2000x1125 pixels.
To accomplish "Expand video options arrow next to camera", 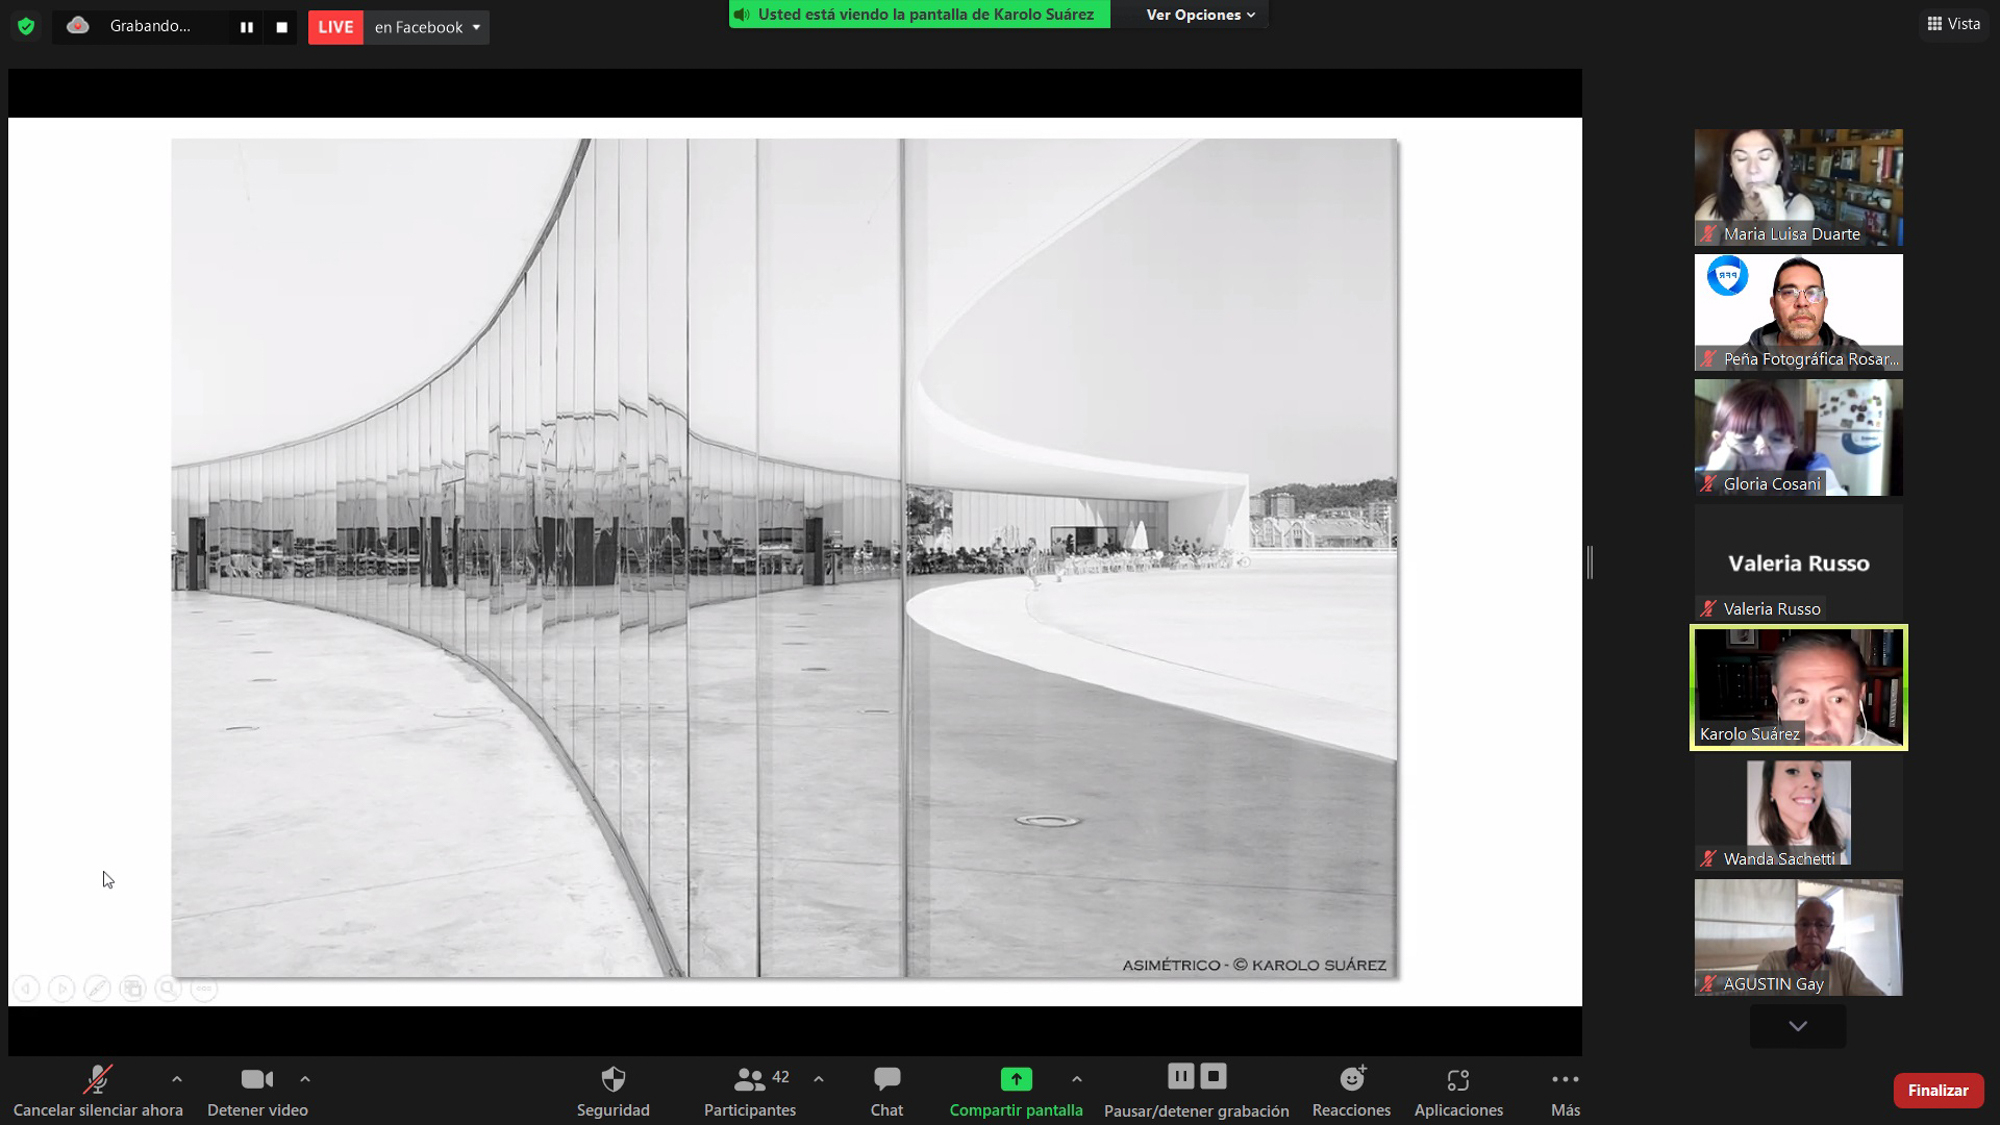I will [305, 1079].
